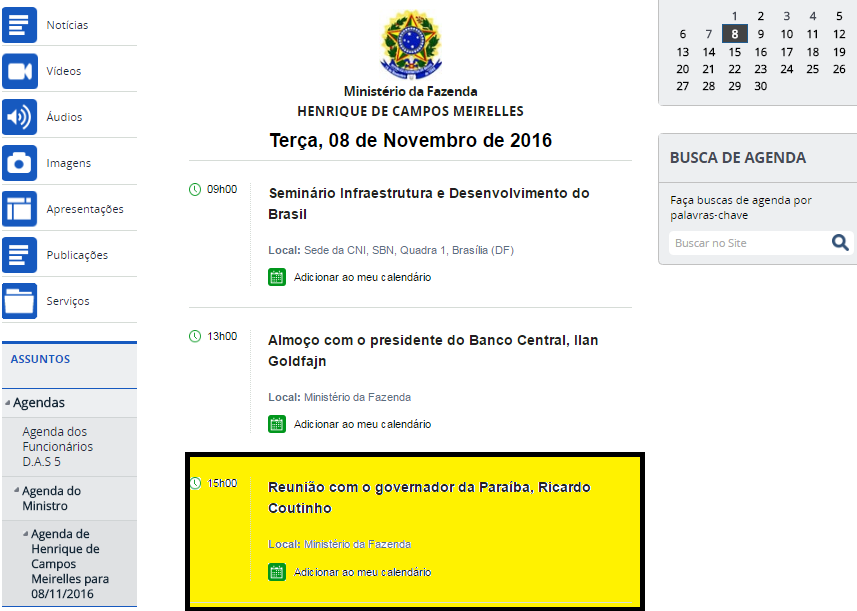The image size is (857, 611).
Task: Open the Seminário Infraestrutura e Desenvolvimento title
Action: click(x=428, y=203)
